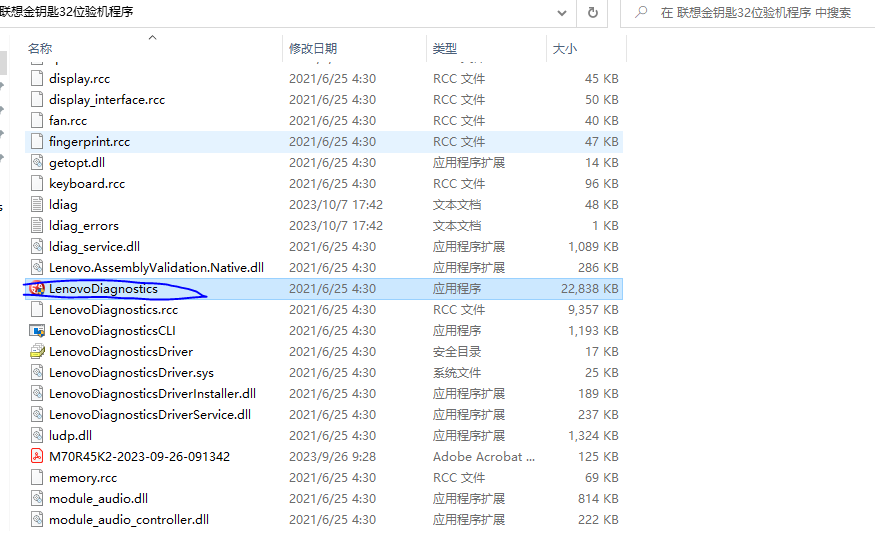Click the LenovoDiagnosticsDriverService.dll icon
875x536 pixels.
point(37,415)
